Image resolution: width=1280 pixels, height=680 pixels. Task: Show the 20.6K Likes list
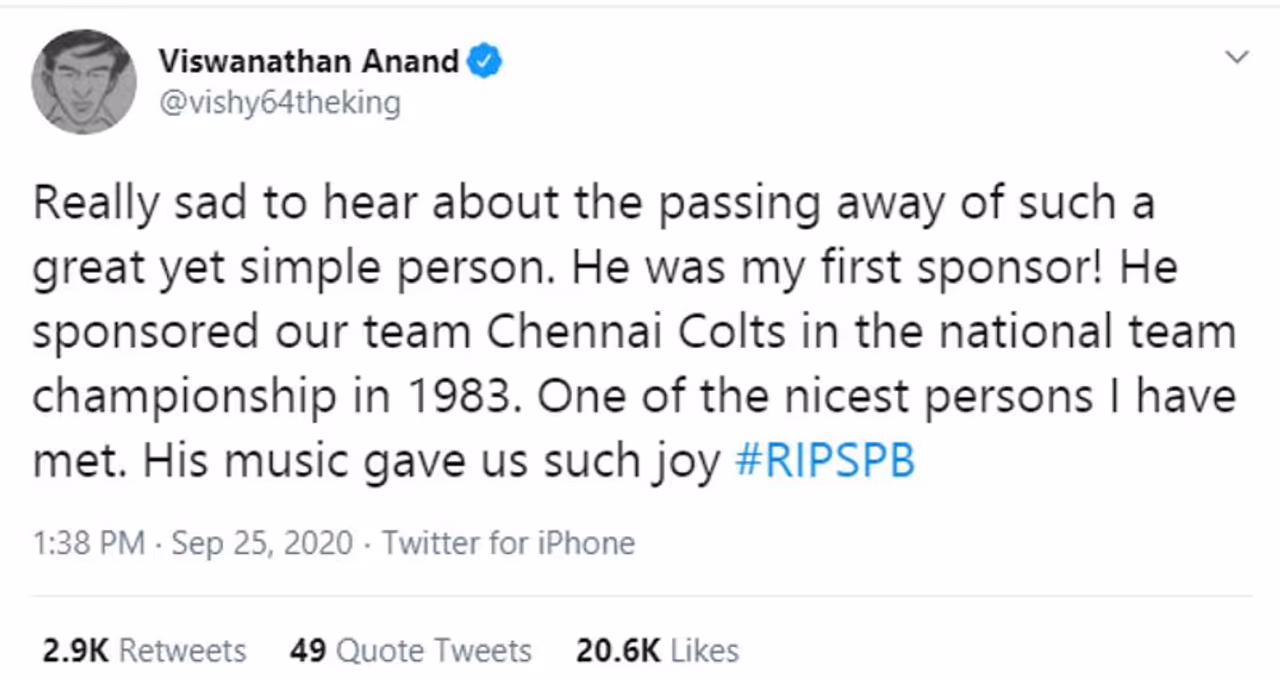tap(657, 651)
